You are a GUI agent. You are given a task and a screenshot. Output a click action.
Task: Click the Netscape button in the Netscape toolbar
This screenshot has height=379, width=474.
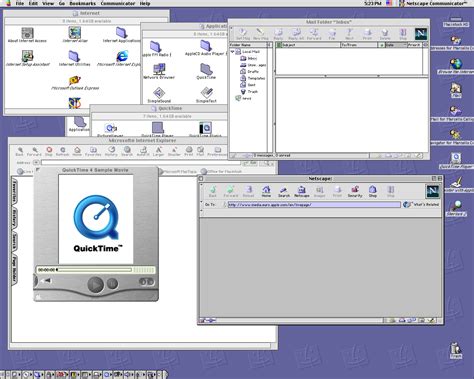(302, 192)
